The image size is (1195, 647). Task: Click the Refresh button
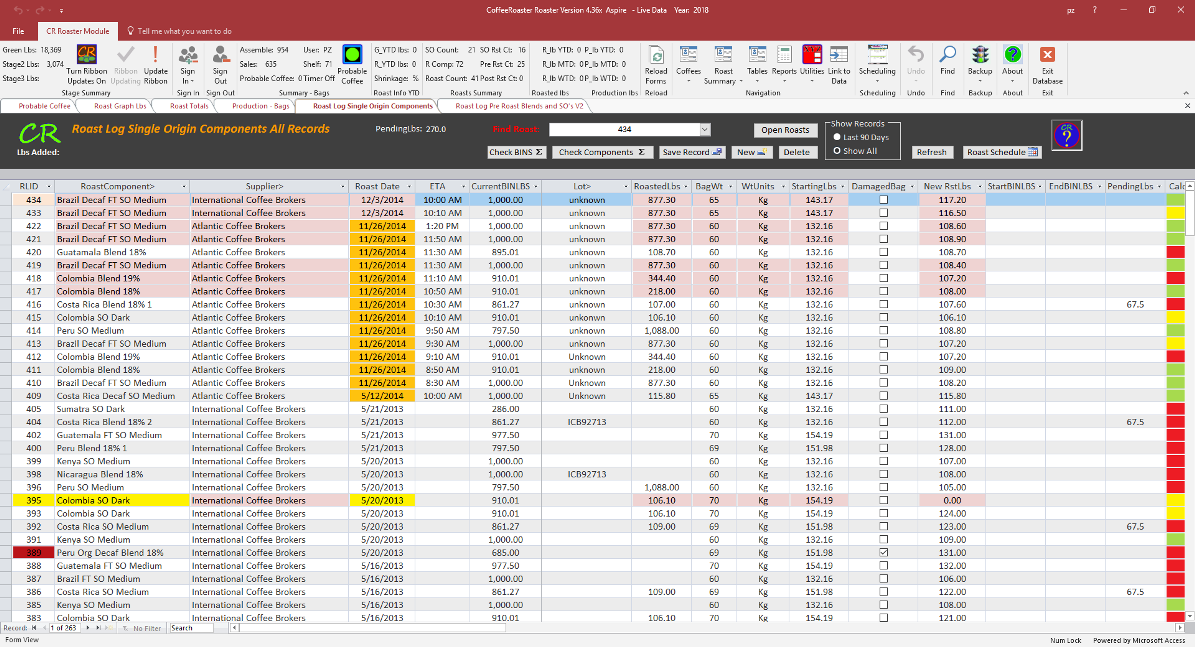click(x=931, y=152)
